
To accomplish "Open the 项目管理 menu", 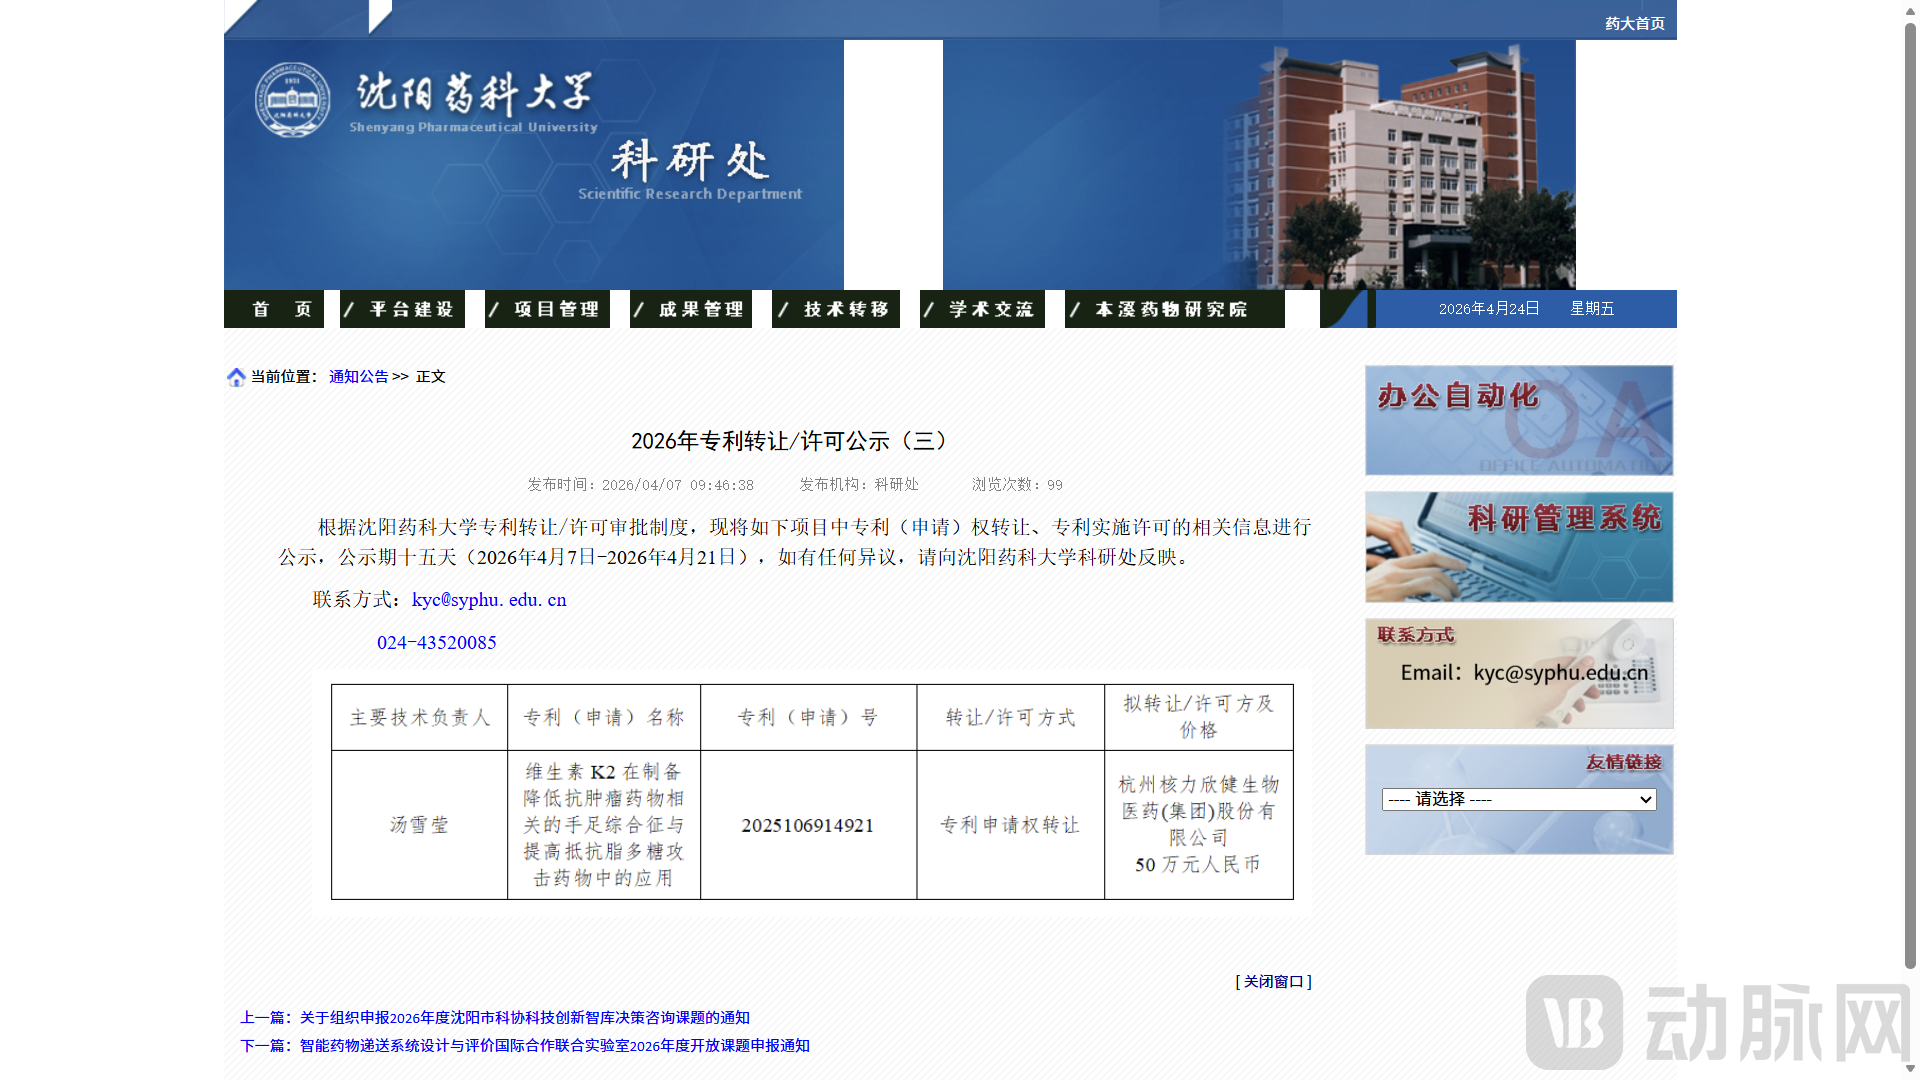I will (x=557, y=309).
